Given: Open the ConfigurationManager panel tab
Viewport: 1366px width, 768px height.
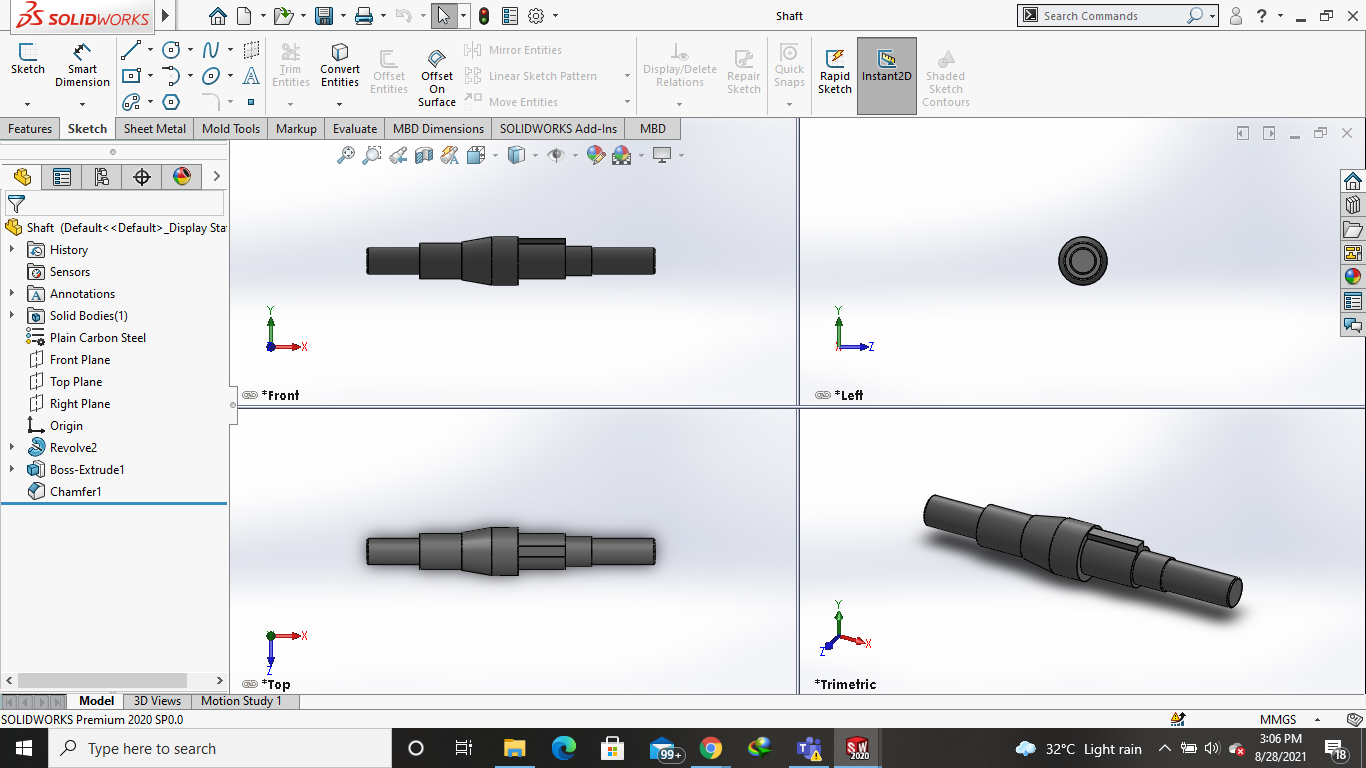Looking at the screenshot, I should pyautogui.click(x=102, y=177).
